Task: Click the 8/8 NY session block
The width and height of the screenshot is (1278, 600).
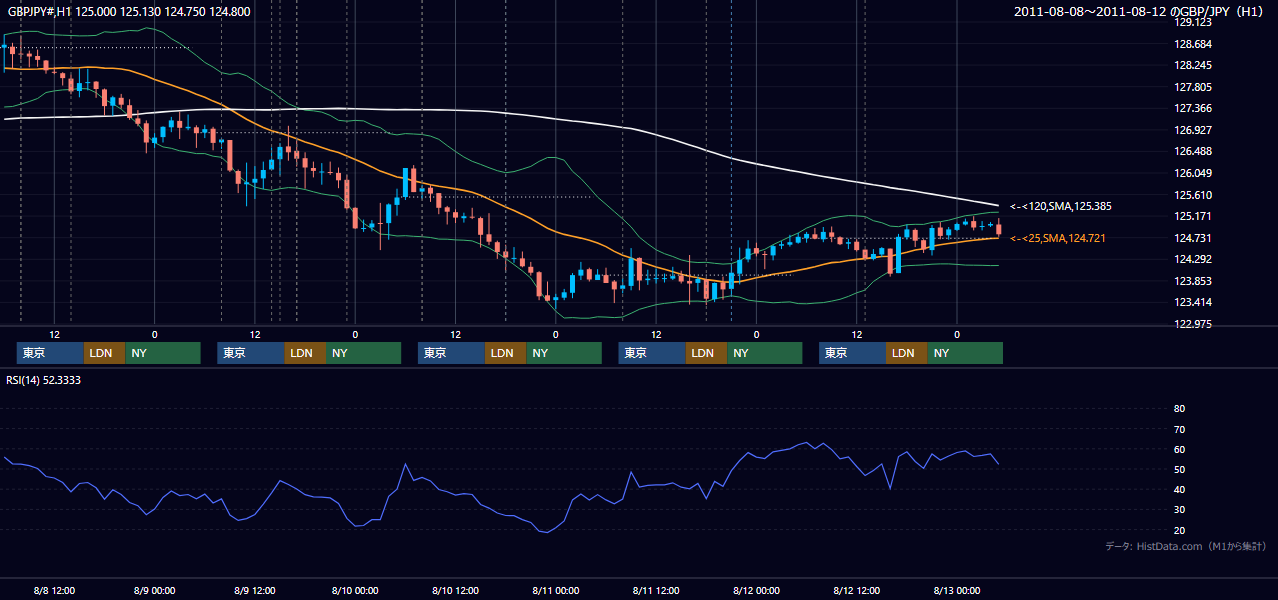Action: click(x=162, y=353)
